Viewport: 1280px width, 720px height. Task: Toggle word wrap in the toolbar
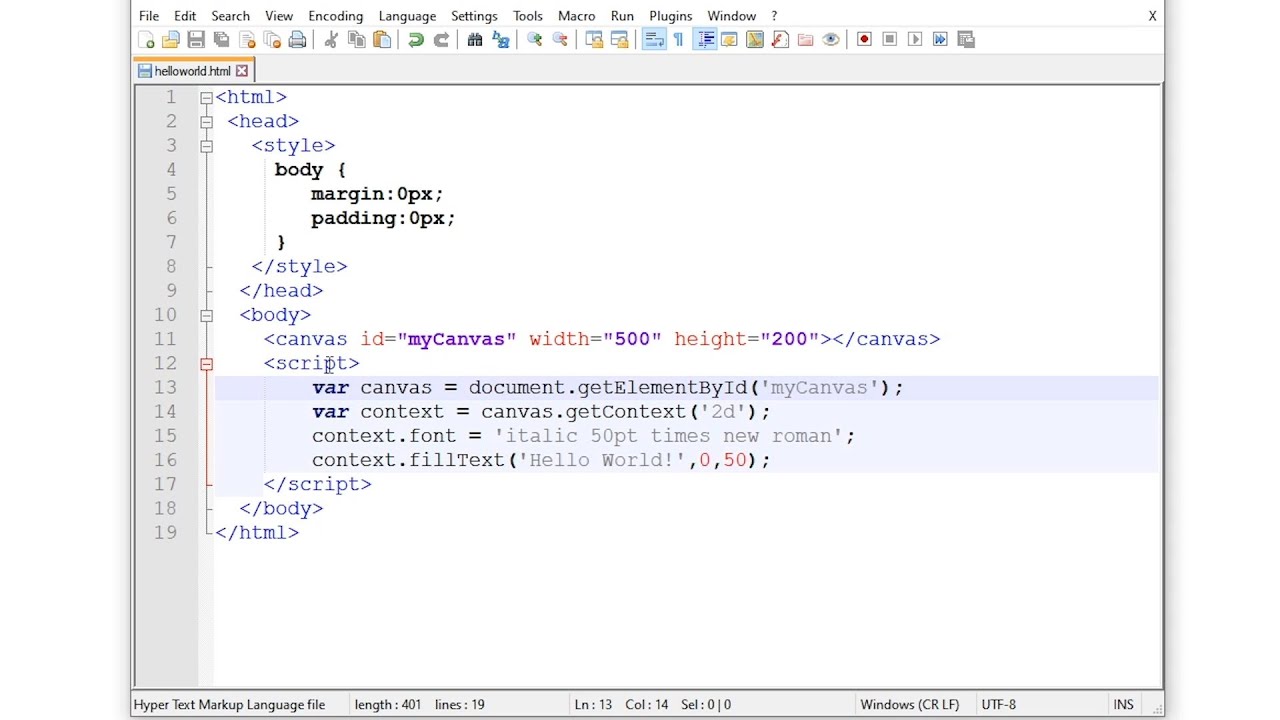654,39
